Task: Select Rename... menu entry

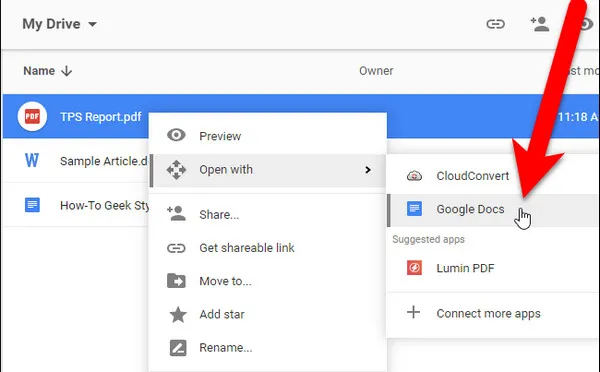Action: point(267,348)
